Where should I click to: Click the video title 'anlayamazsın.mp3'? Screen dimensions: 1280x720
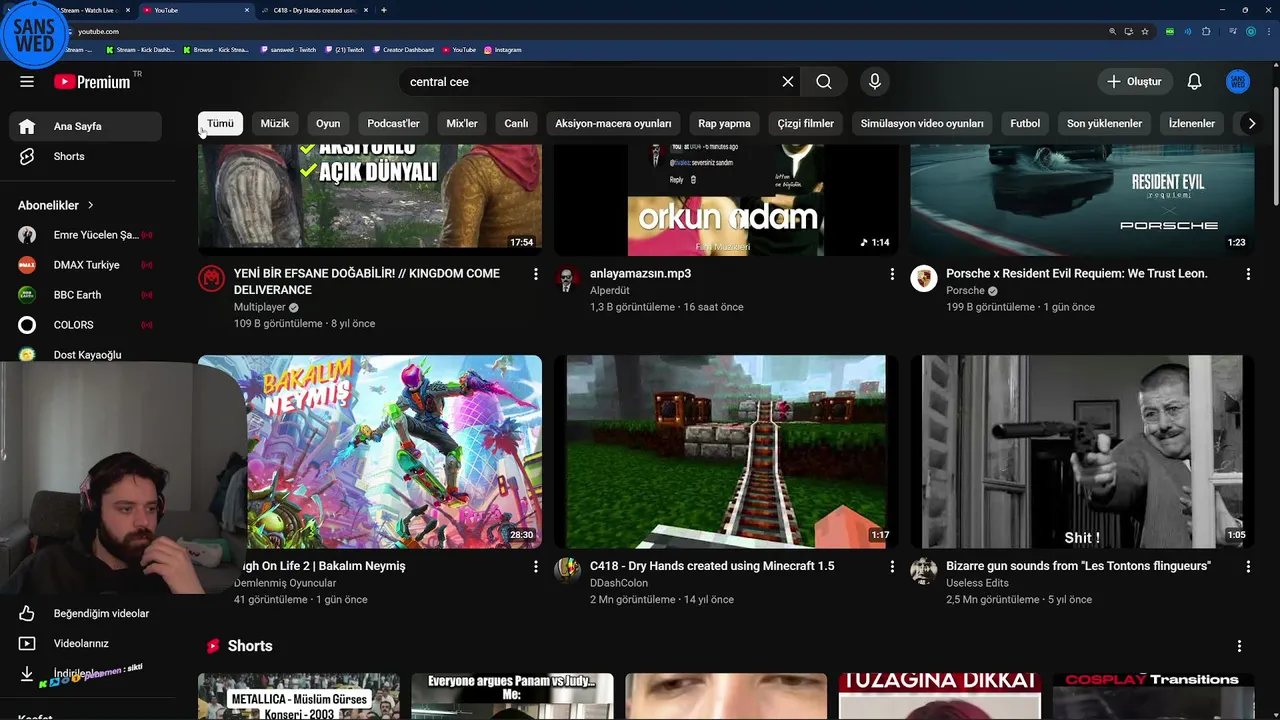(x=640, y=274)
